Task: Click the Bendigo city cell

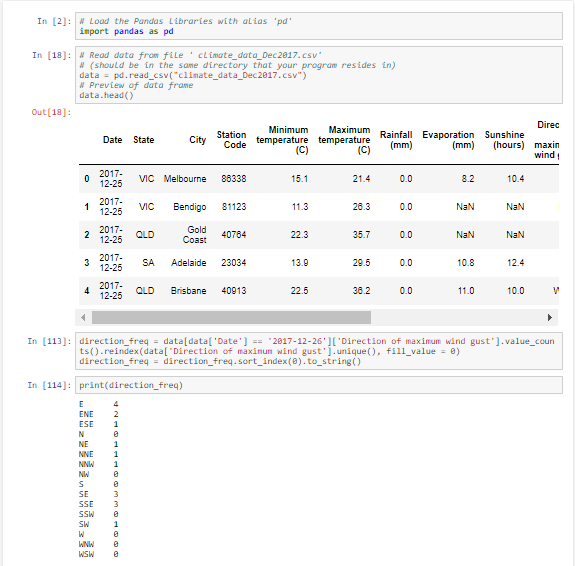Action: [190, 207]
